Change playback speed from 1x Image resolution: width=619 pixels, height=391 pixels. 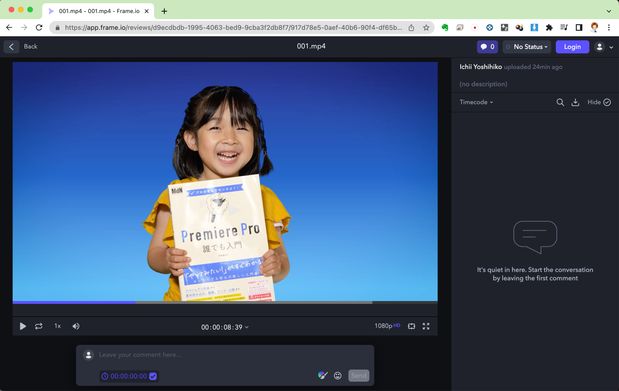click(58, 326)
